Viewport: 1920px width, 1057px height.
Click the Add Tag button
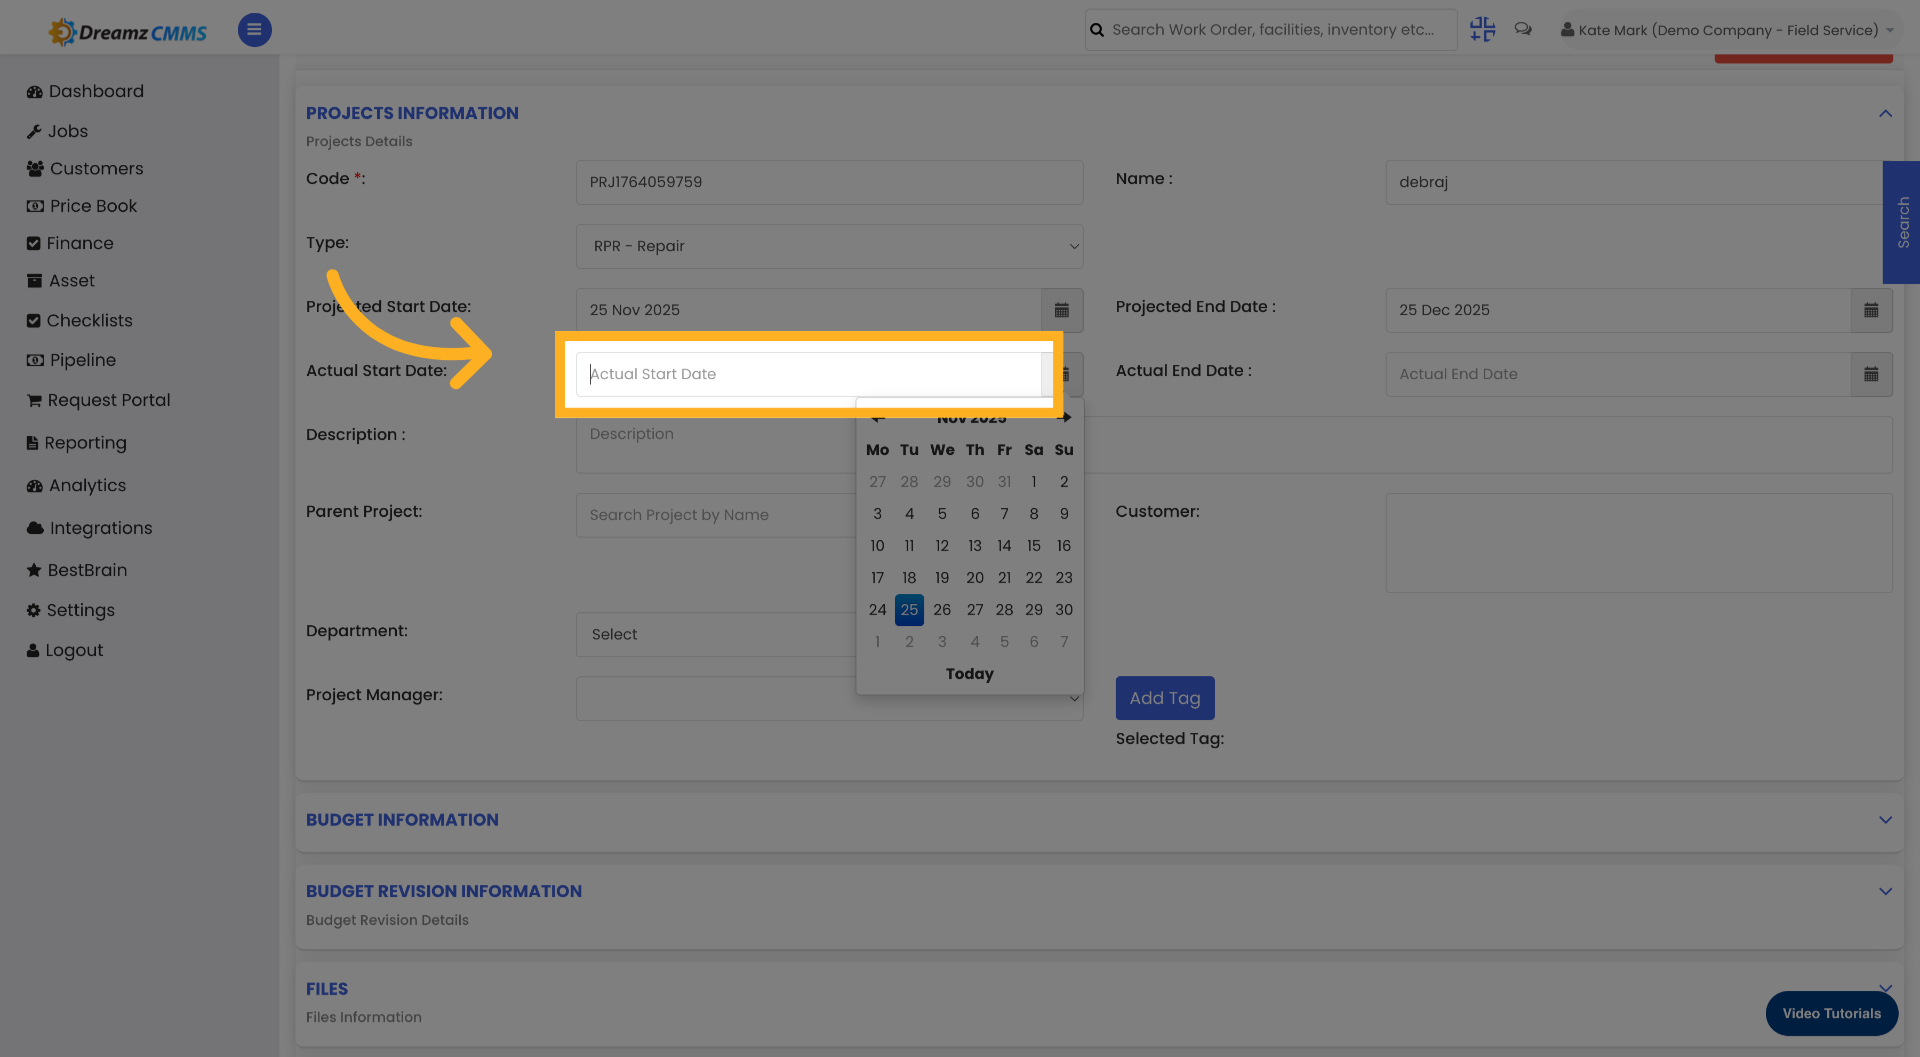click(x=1165, y=698)
